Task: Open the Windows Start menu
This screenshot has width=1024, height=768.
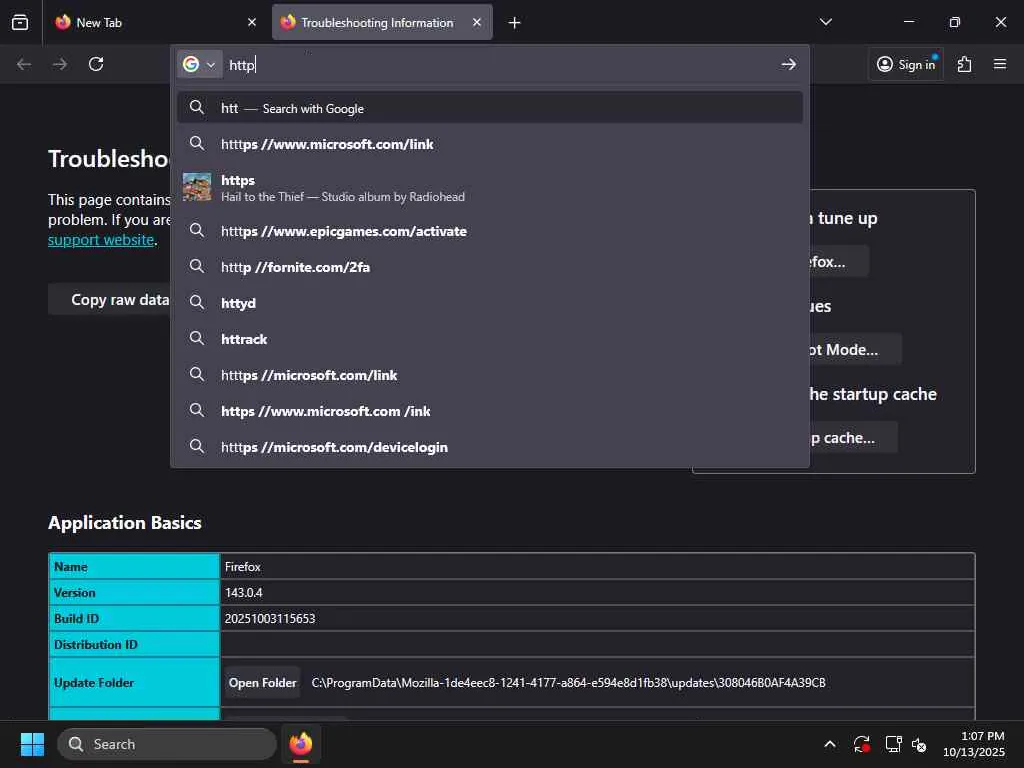Action: click(x=32, y=744)
